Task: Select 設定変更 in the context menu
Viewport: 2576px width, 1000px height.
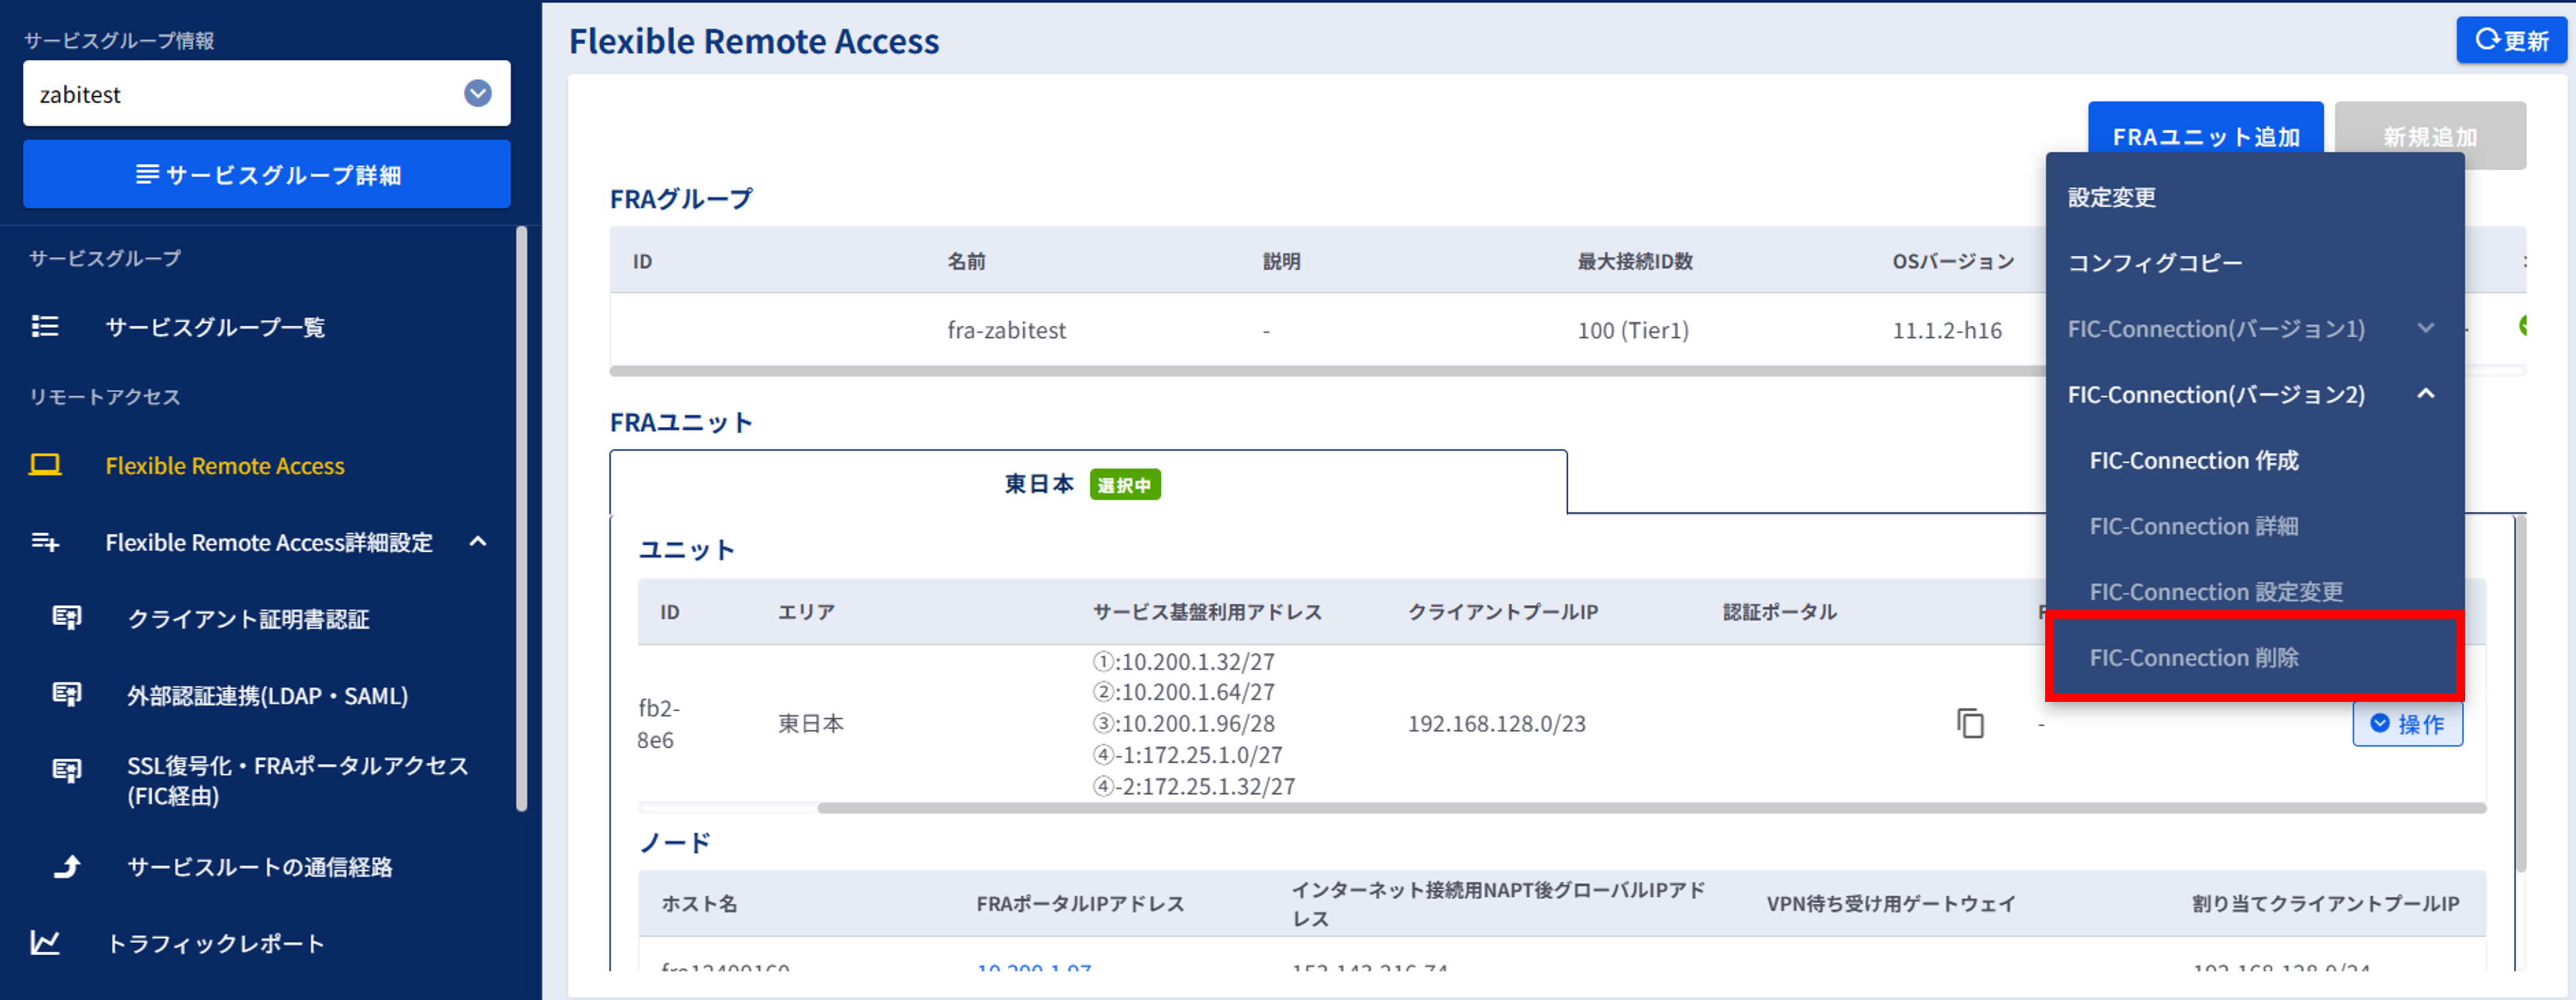Action: click(2112, 198)
